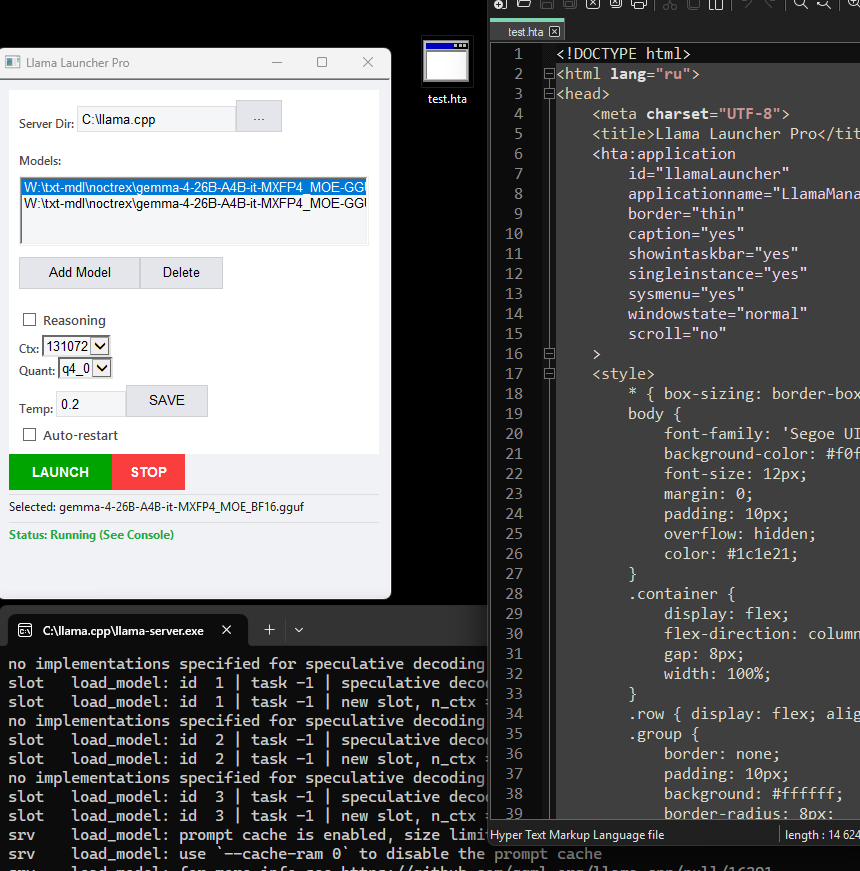Click the 'singleinstance="yes"' code line
This screenshot has width=860, height=871.
(x=717, y=273)
